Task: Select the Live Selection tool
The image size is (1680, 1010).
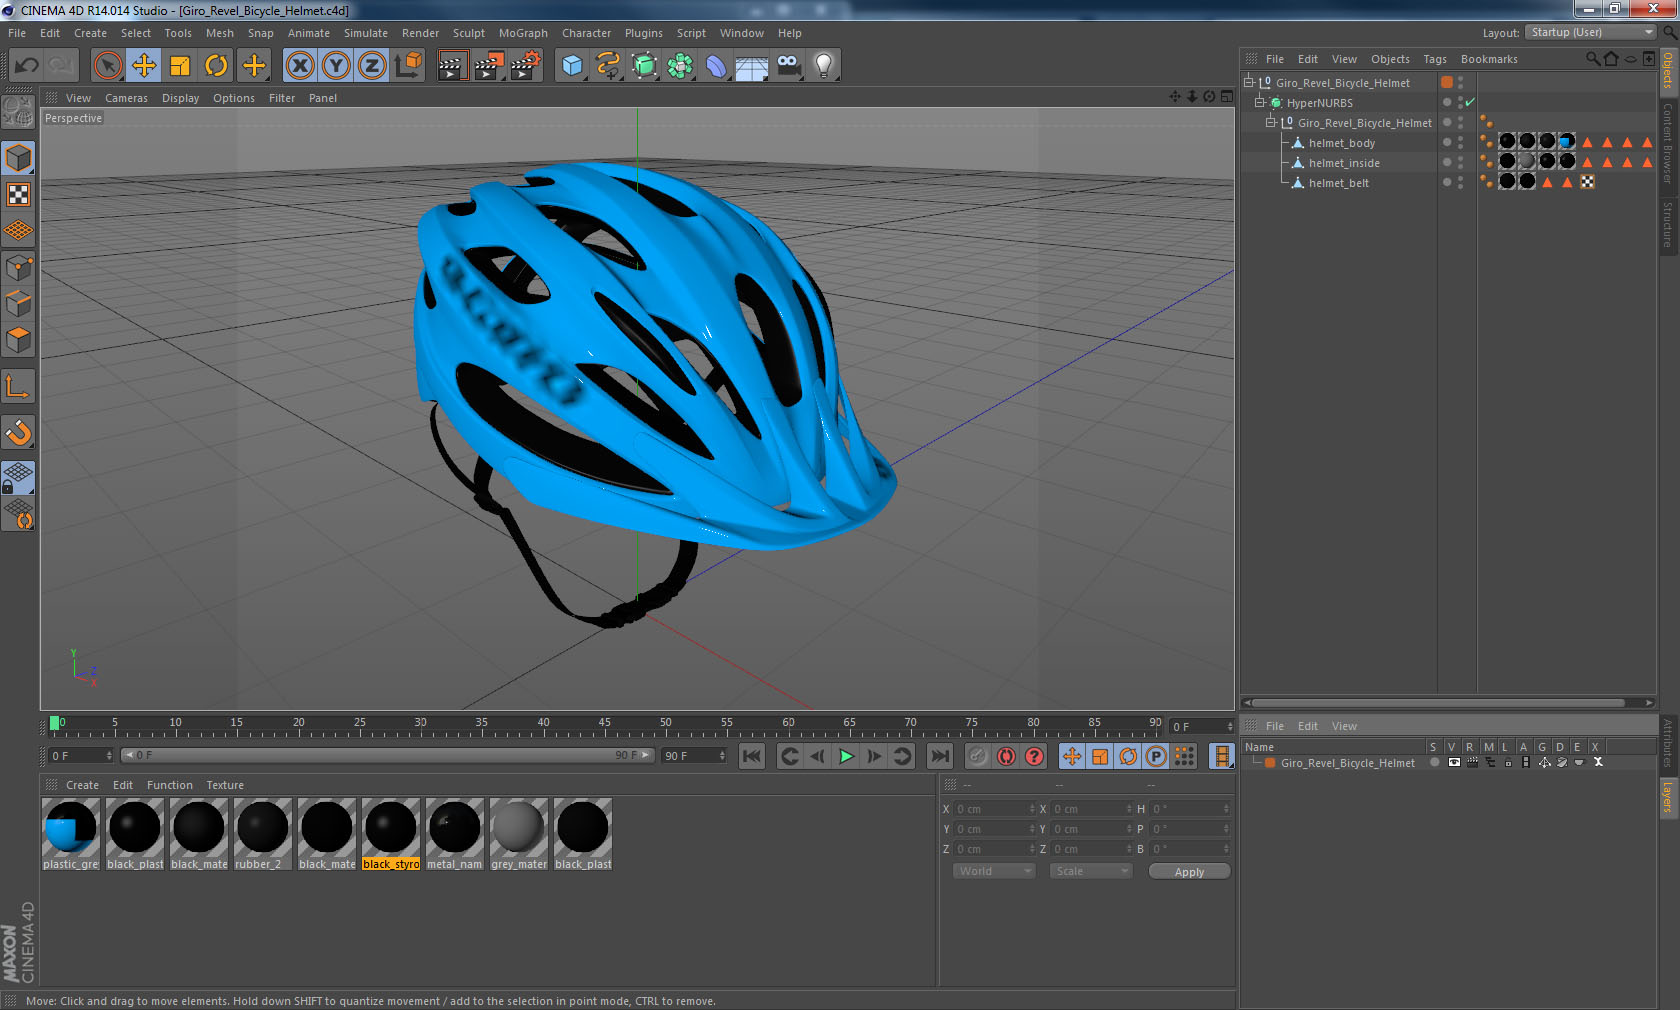Action: (107, 66)
